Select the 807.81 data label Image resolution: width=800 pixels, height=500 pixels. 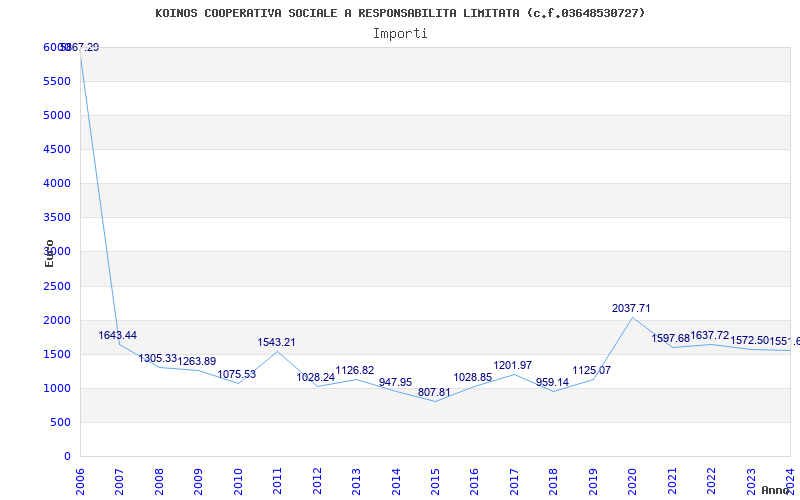click(x=434, y=392)
